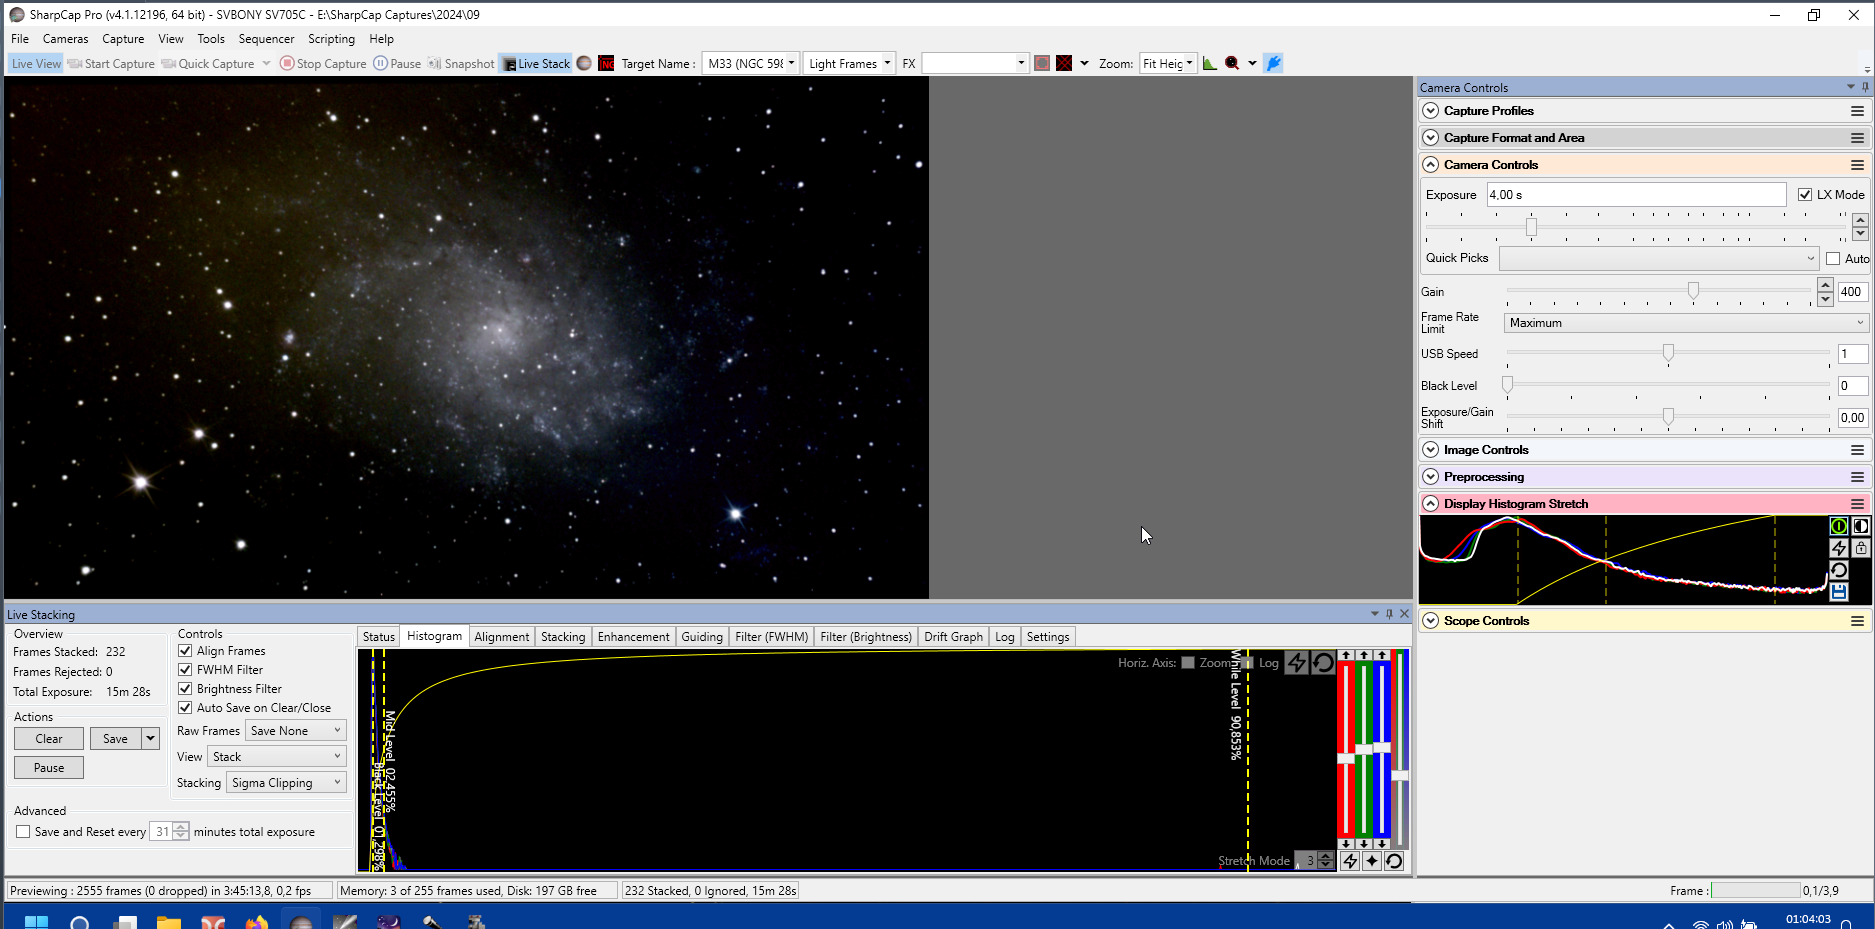Click the Snapshot toolbar button

coord(461,63)
